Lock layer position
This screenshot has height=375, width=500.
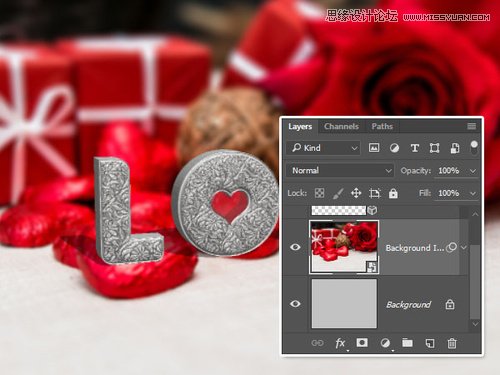click(x=356, y=193)
